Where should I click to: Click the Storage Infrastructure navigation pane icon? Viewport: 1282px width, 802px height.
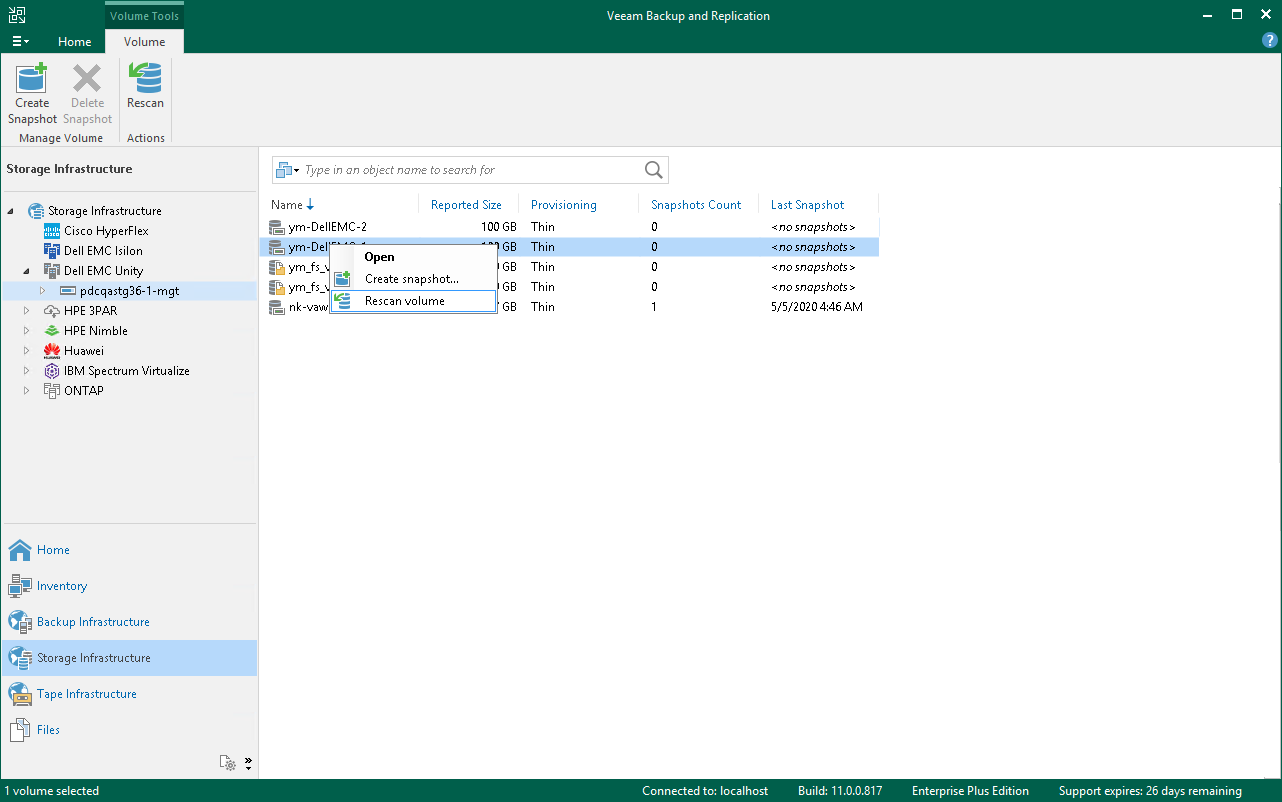pos(20,658)
